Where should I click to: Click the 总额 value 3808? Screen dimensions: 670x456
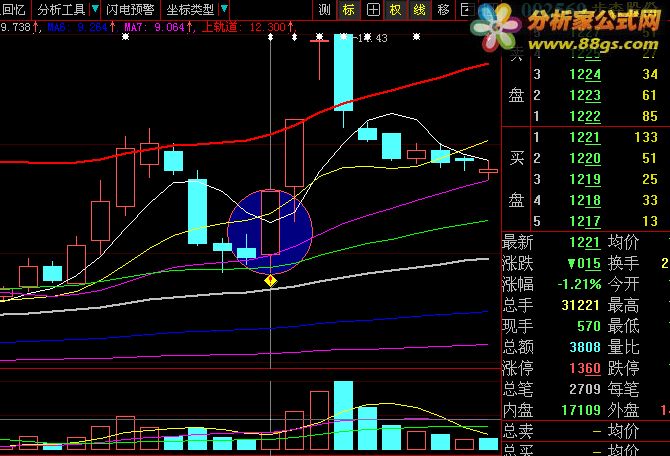coord(585,347)
